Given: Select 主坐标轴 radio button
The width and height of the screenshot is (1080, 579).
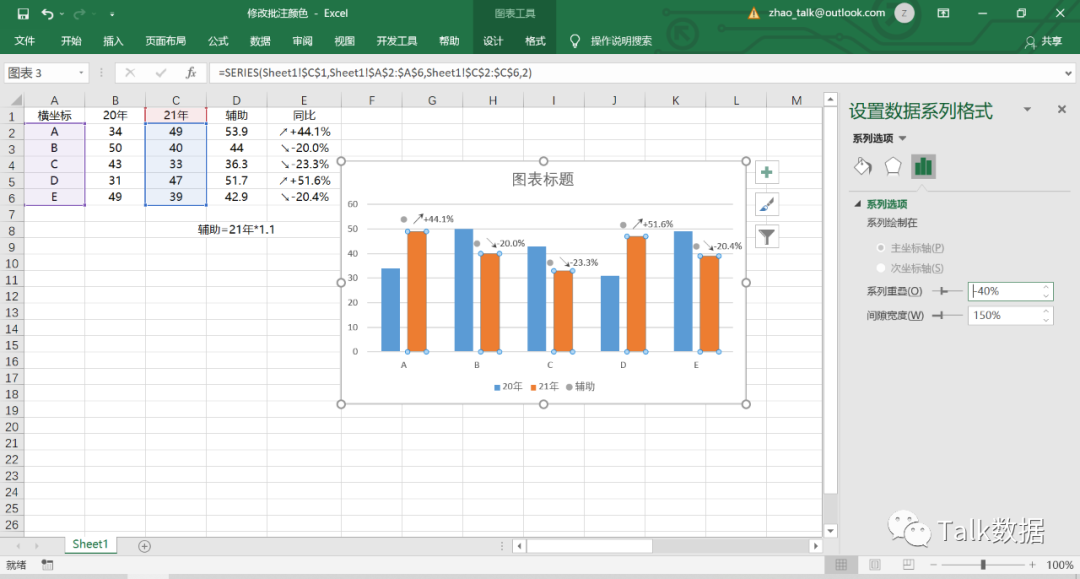Looking at the screenshot, I should [x=881, y=247].
